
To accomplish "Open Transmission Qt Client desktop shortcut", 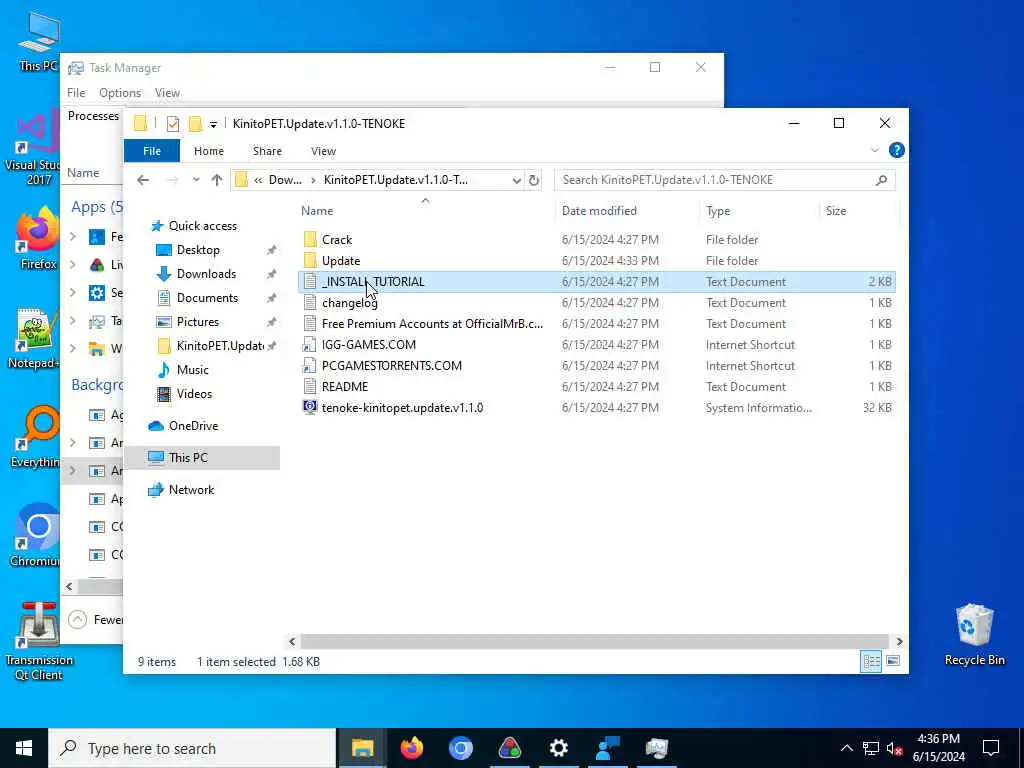I will point(38,640).
